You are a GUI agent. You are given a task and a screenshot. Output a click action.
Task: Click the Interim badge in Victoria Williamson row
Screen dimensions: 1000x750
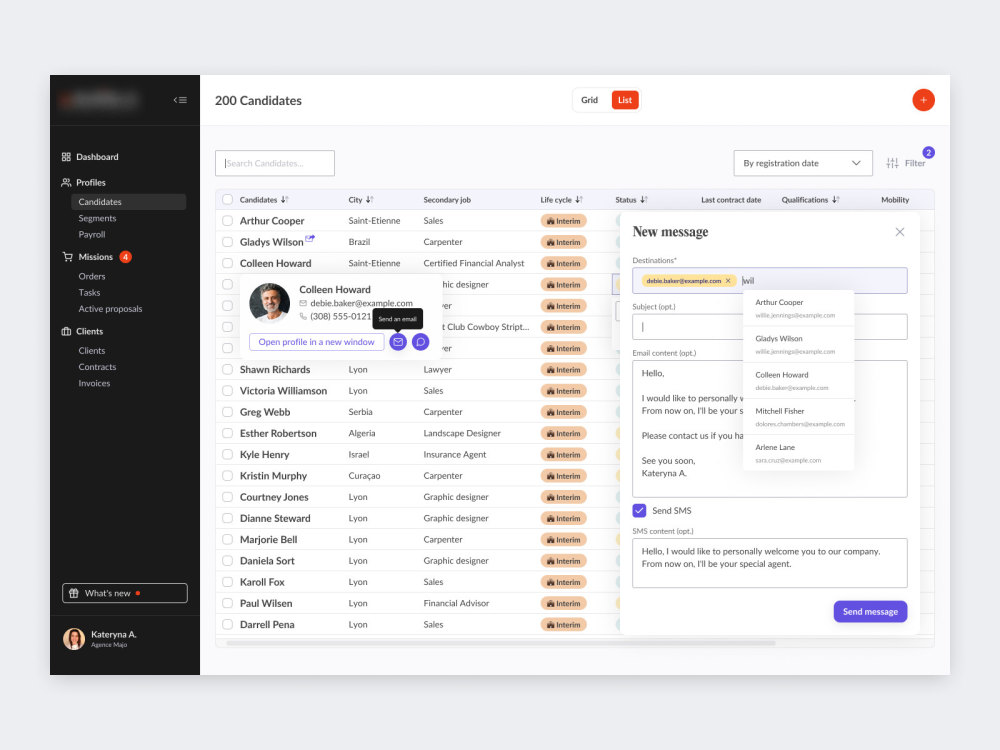564,391
